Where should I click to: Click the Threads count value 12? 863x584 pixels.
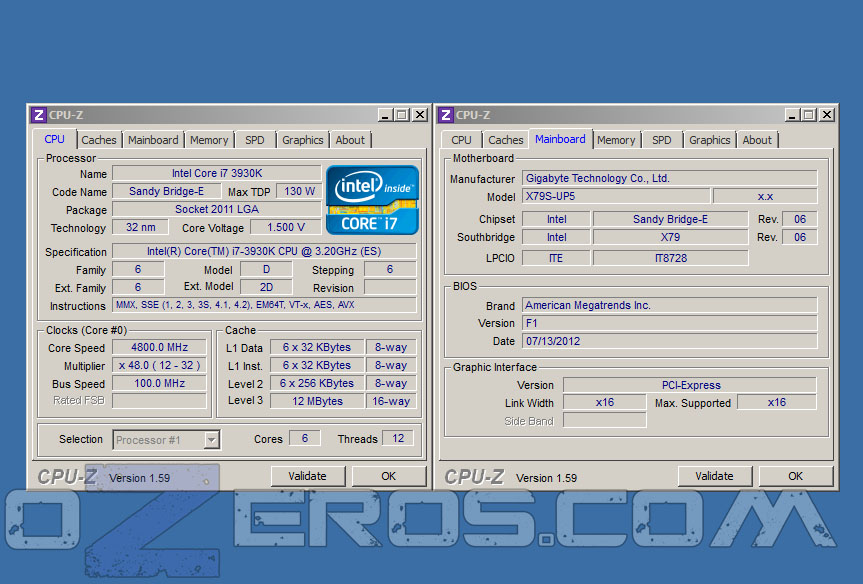tap(398, 438)
